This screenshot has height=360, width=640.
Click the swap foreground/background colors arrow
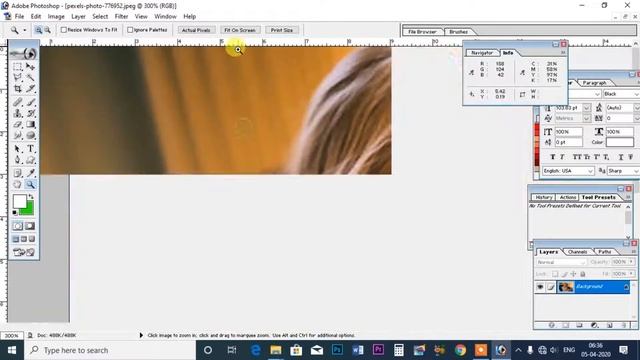coord(31,197)
